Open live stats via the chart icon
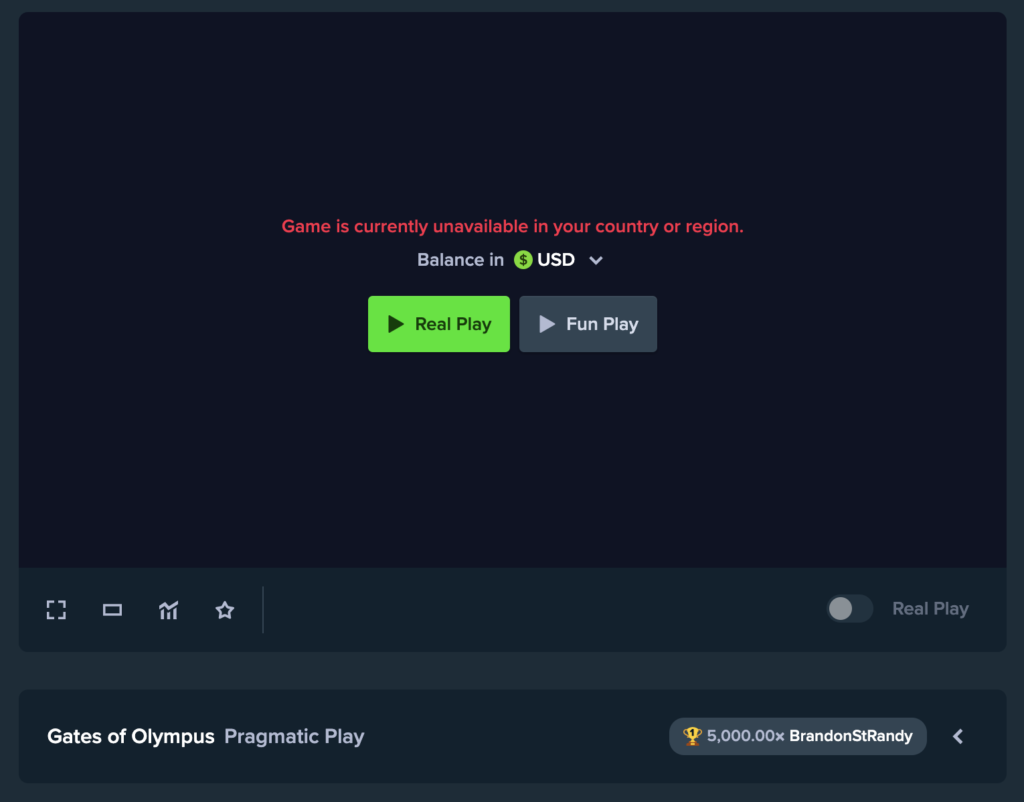1024x802 pixels. coord(168,610)
